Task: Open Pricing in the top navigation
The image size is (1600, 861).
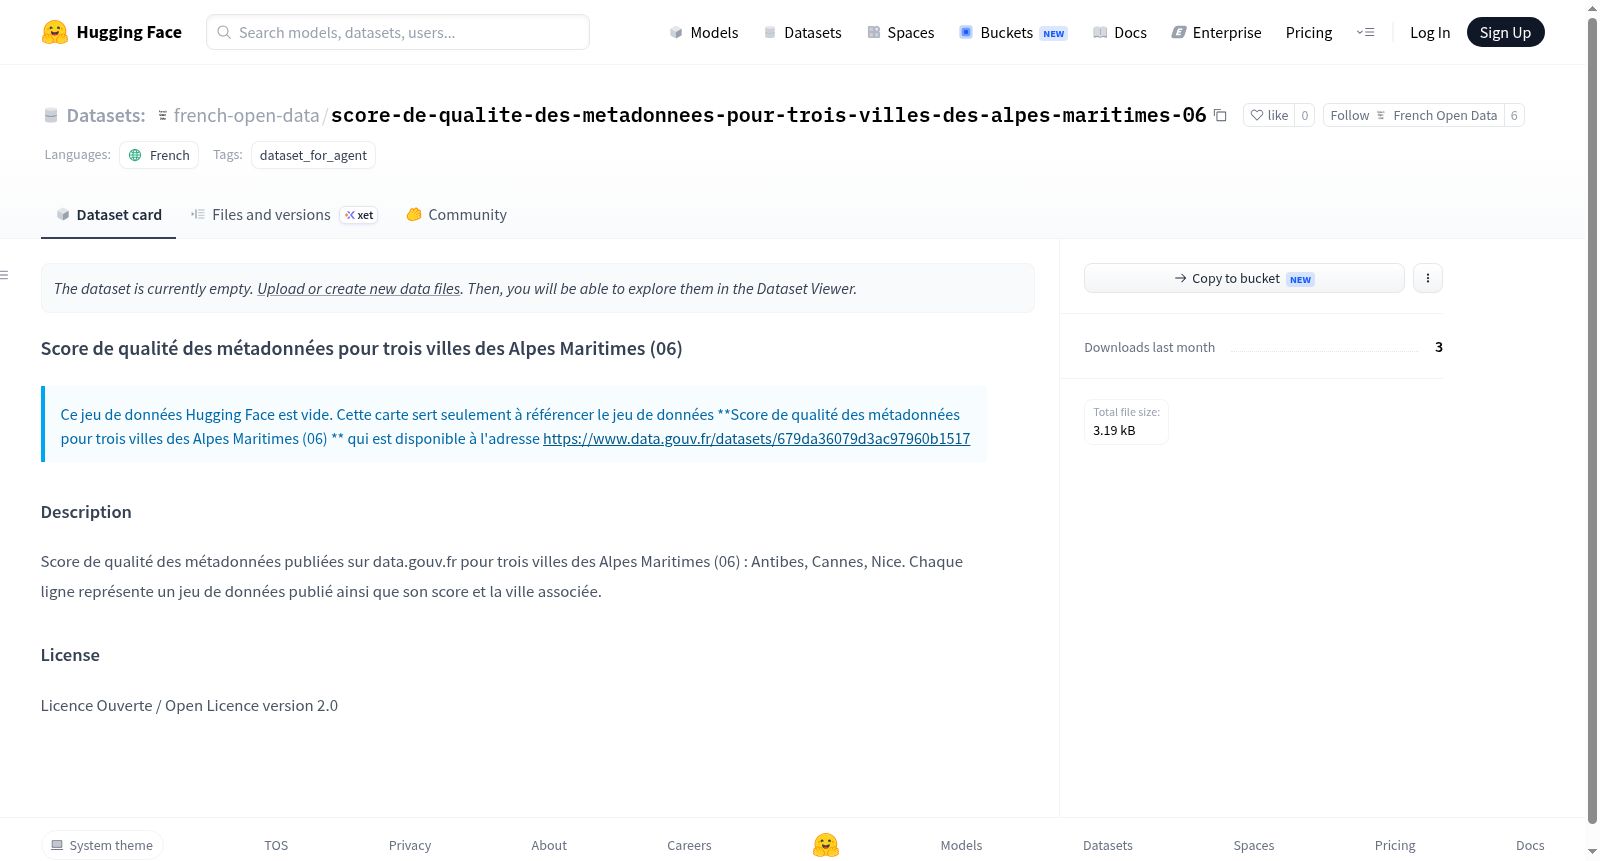Action: (x=1309, y=32)
